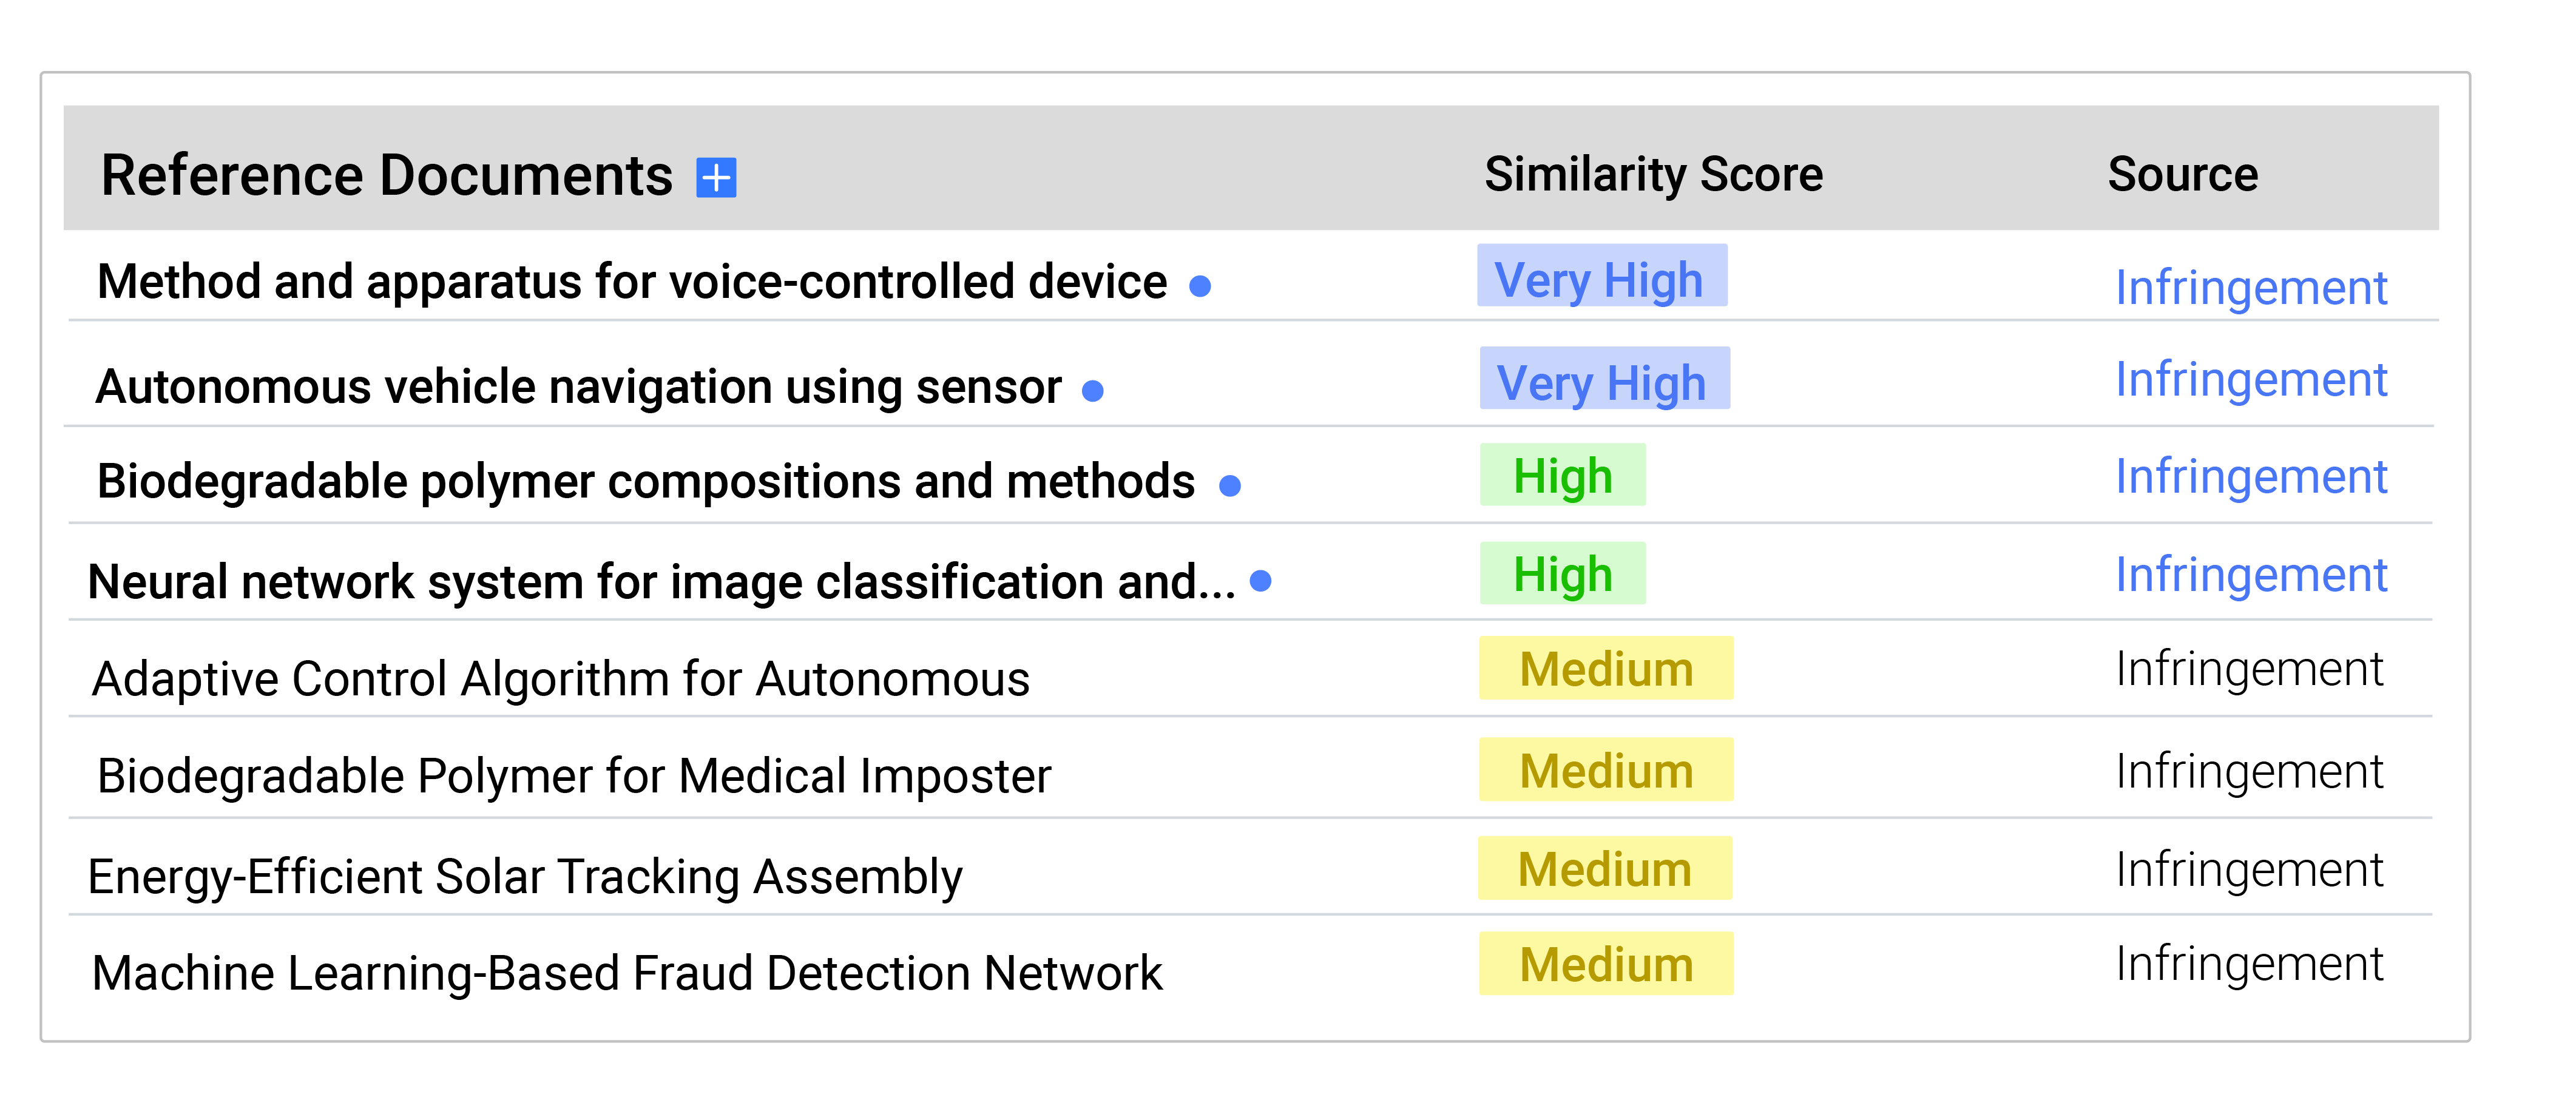This screenshot has width=2576, height=1114.
Task: Click Medium badge for Adaptive Control Algorithm
Action: pos(1605,668)
